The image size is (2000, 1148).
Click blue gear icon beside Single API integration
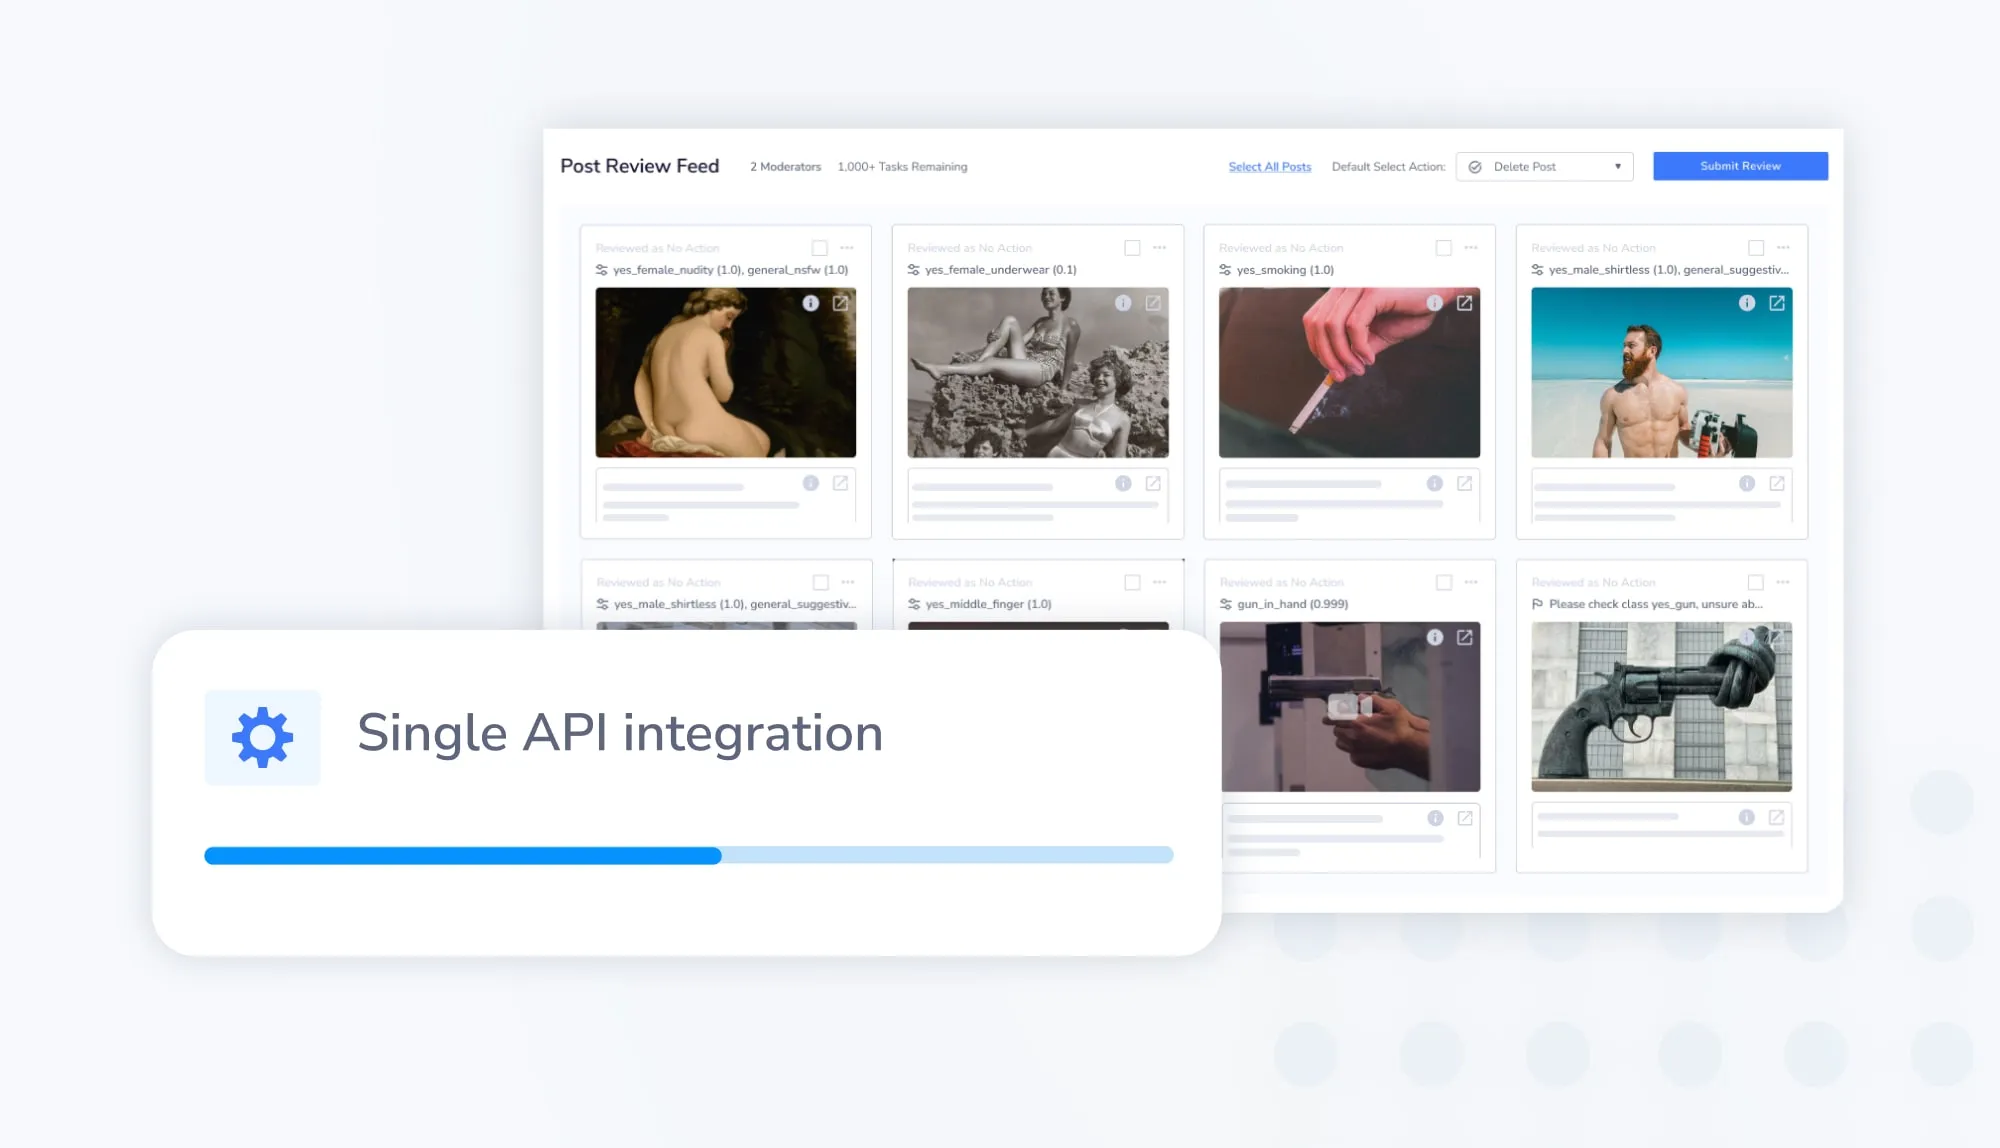pyautogui.click(x=262, y=737)
